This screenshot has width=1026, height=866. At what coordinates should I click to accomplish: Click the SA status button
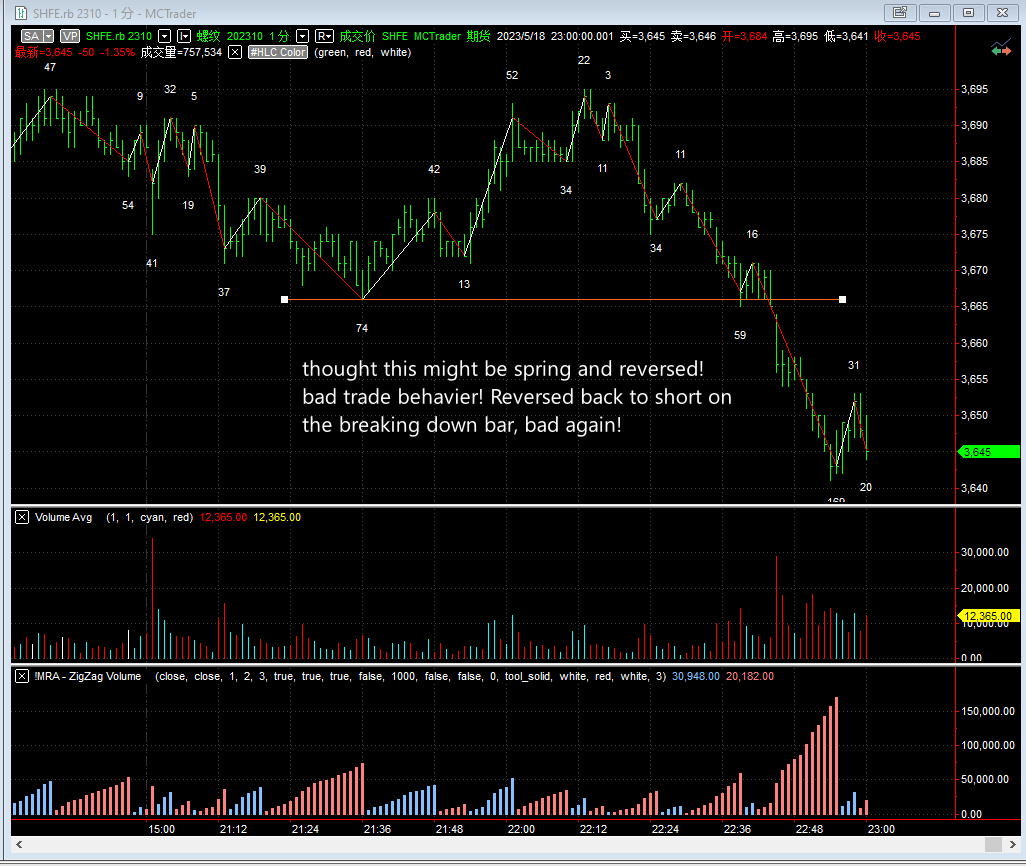[x=31, y=36]
